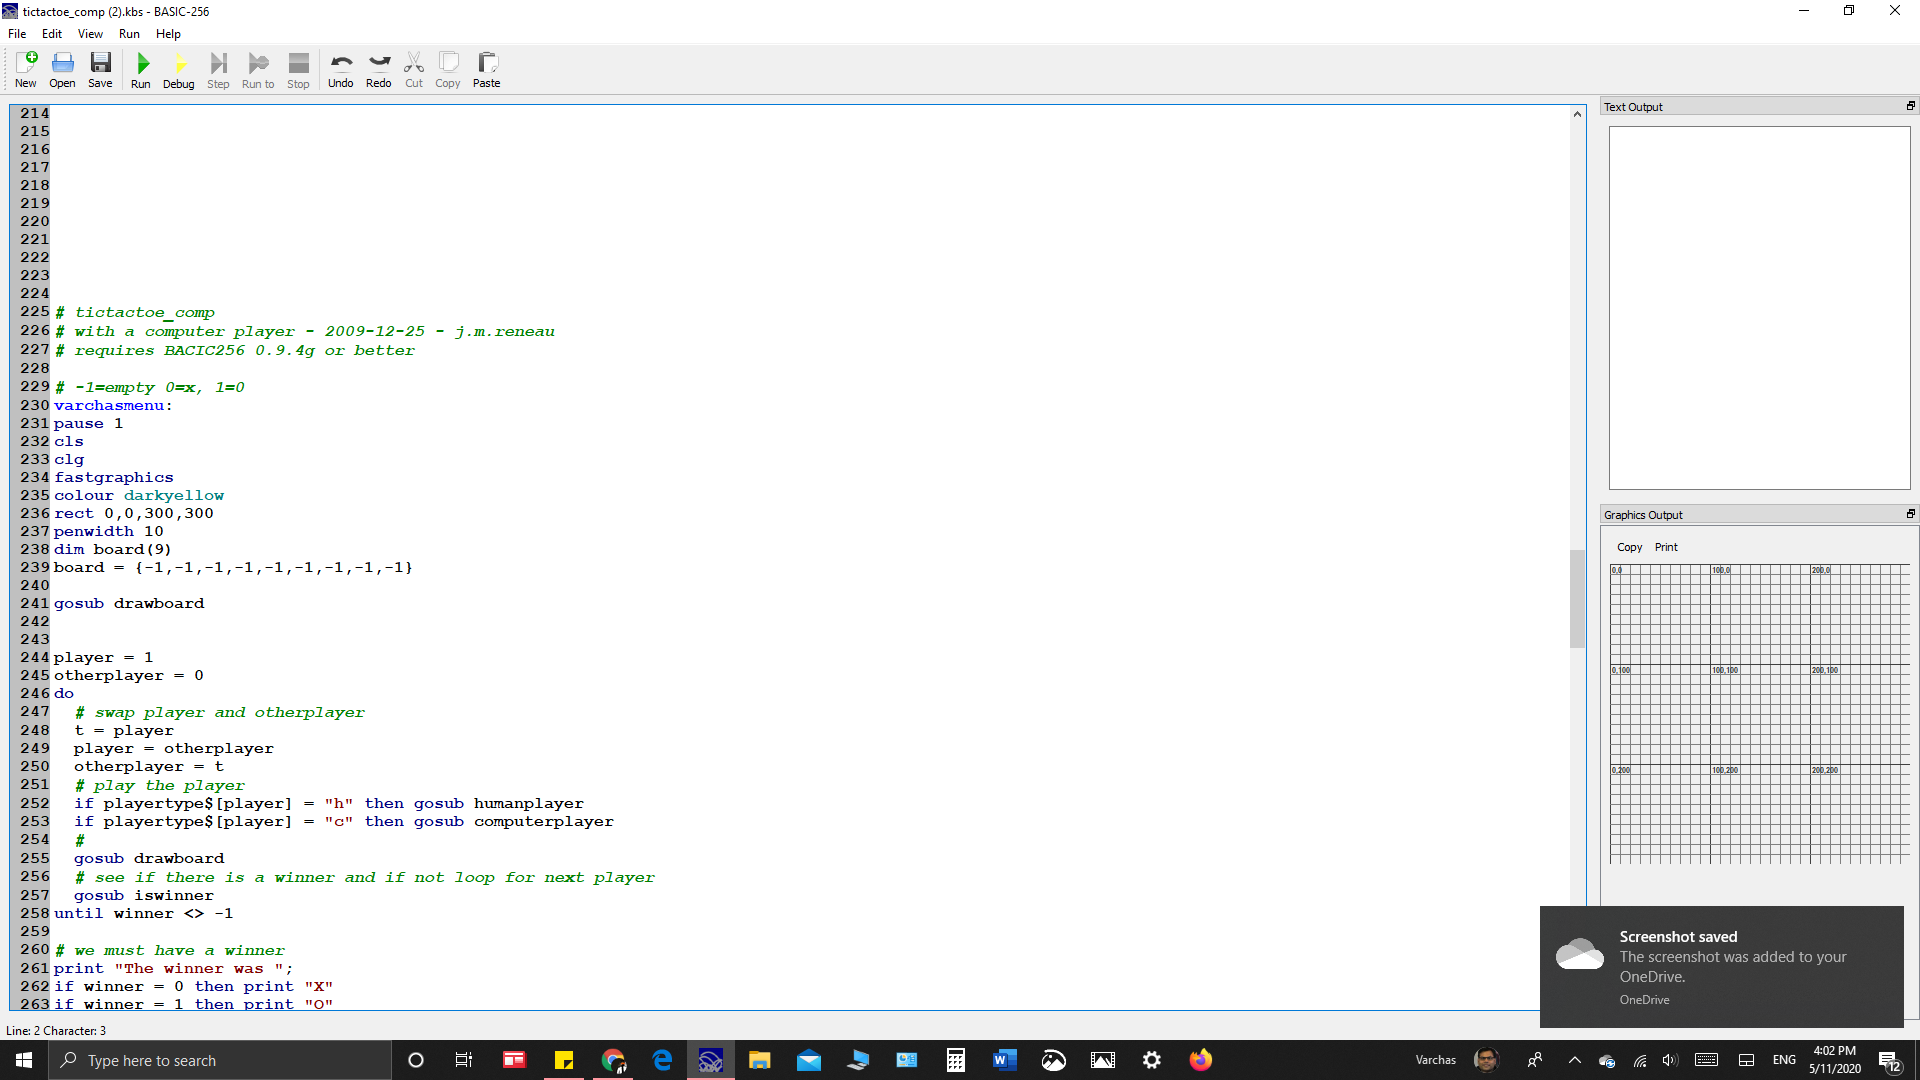Paste clipboard with Paste icon
Viewport: 1920px width, 1080px height.
[x=487, y=70]
